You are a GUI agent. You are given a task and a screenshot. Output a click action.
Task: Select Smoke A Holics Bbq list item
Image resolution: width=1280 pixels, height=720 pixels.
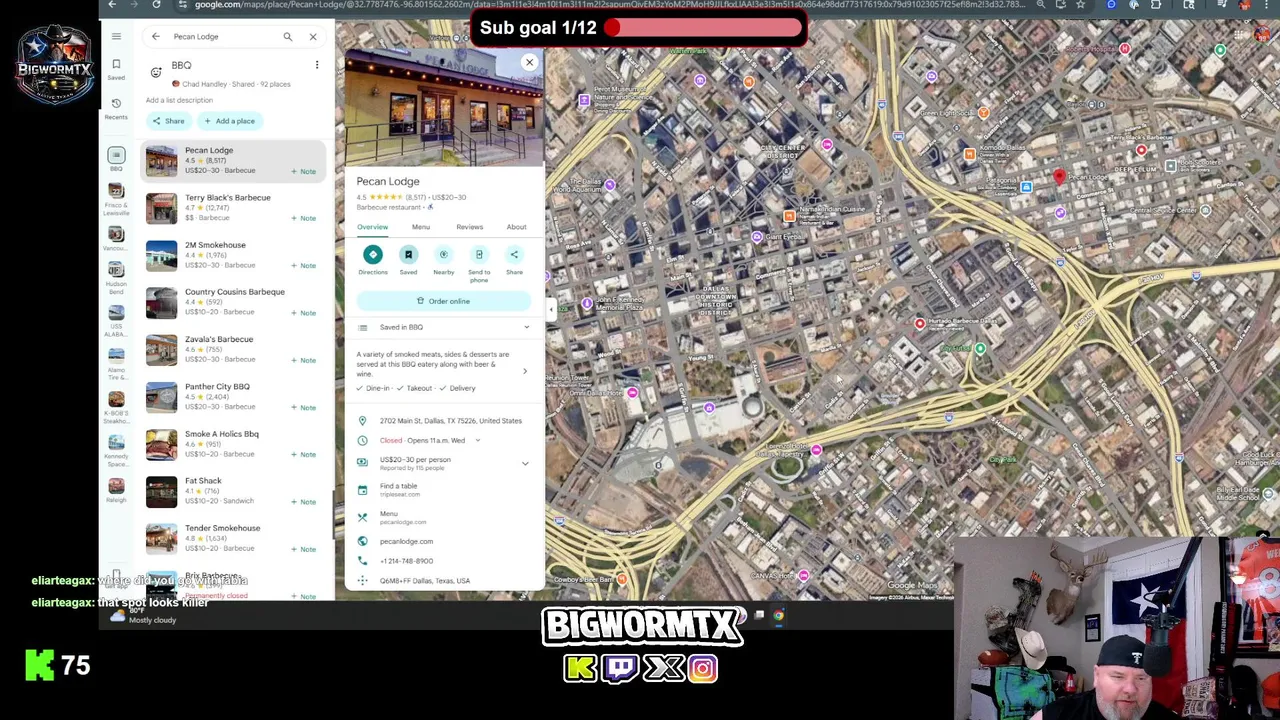point(232,444)
